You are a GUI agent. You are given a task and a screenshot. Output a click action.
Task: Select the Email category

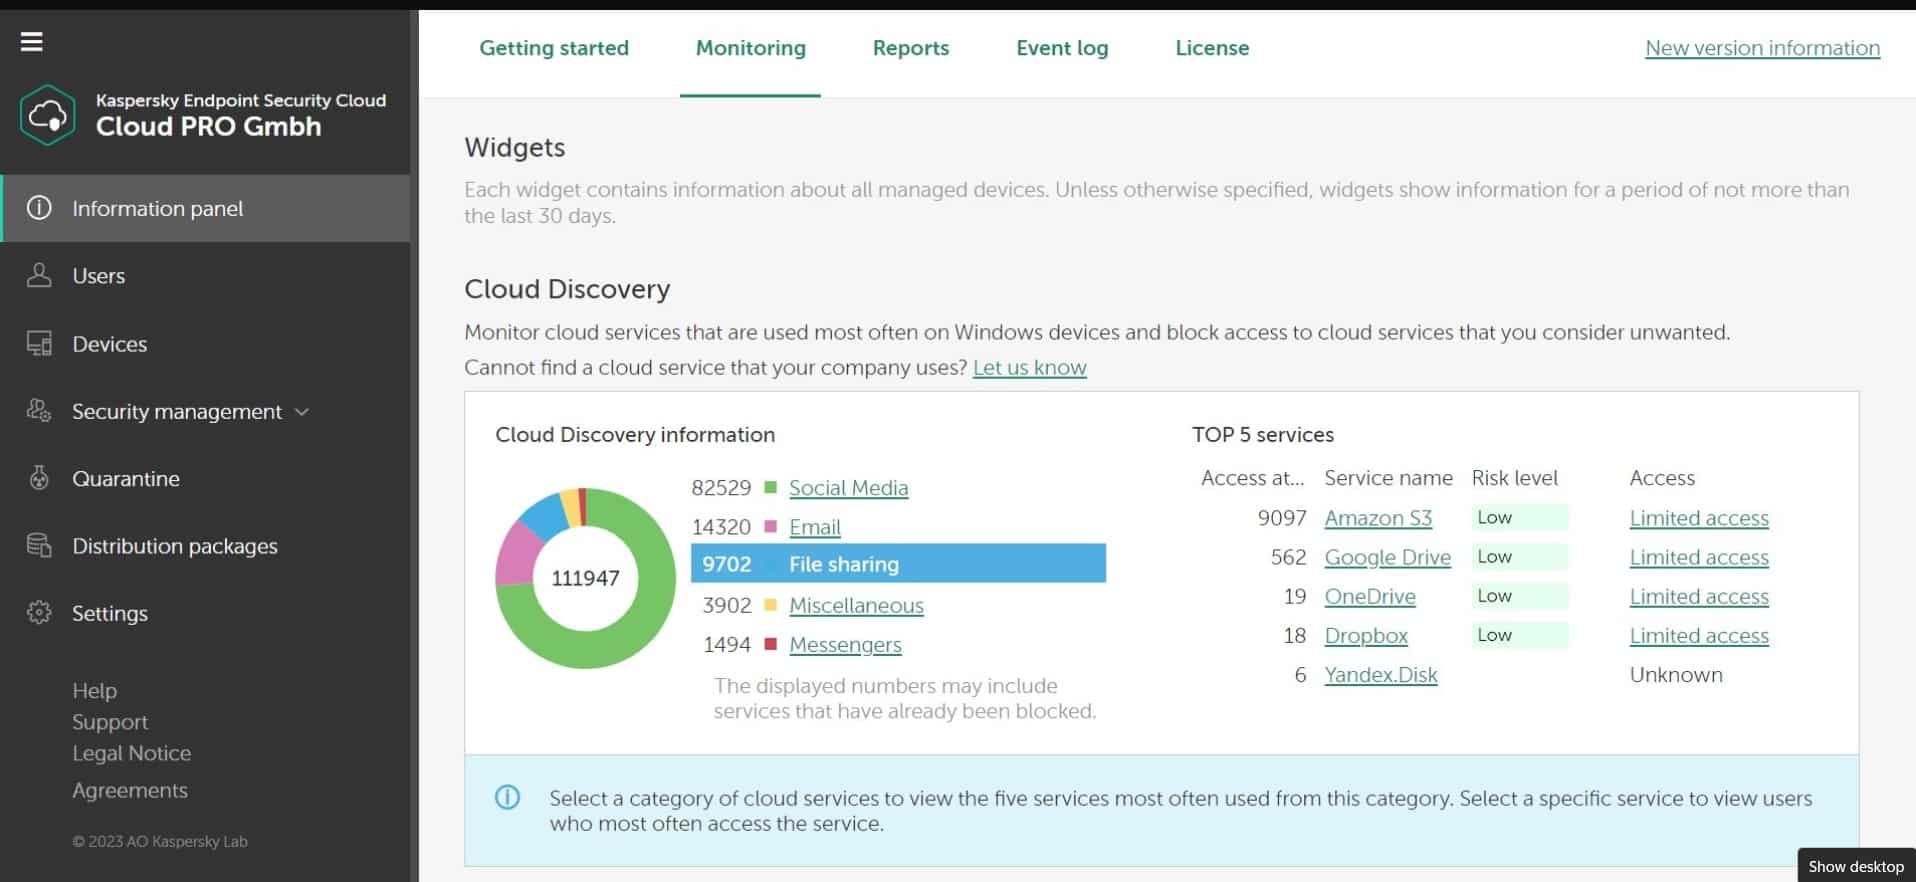(x=814, y=526)
